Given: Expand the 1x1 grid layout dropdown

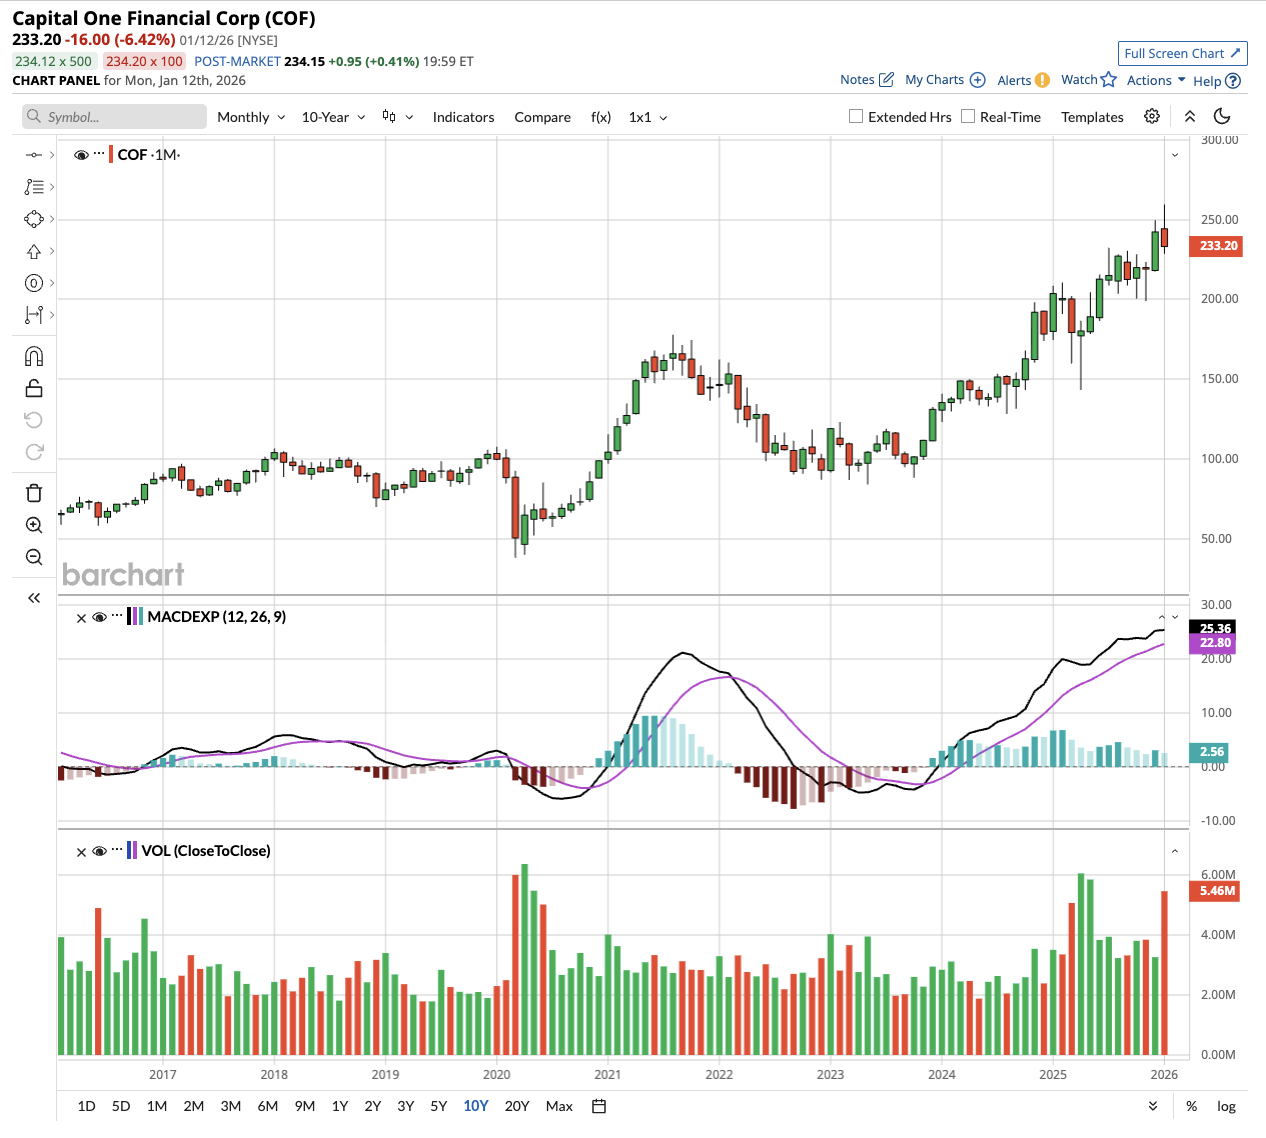Looking at the screenshot, I should pos(648,117).
